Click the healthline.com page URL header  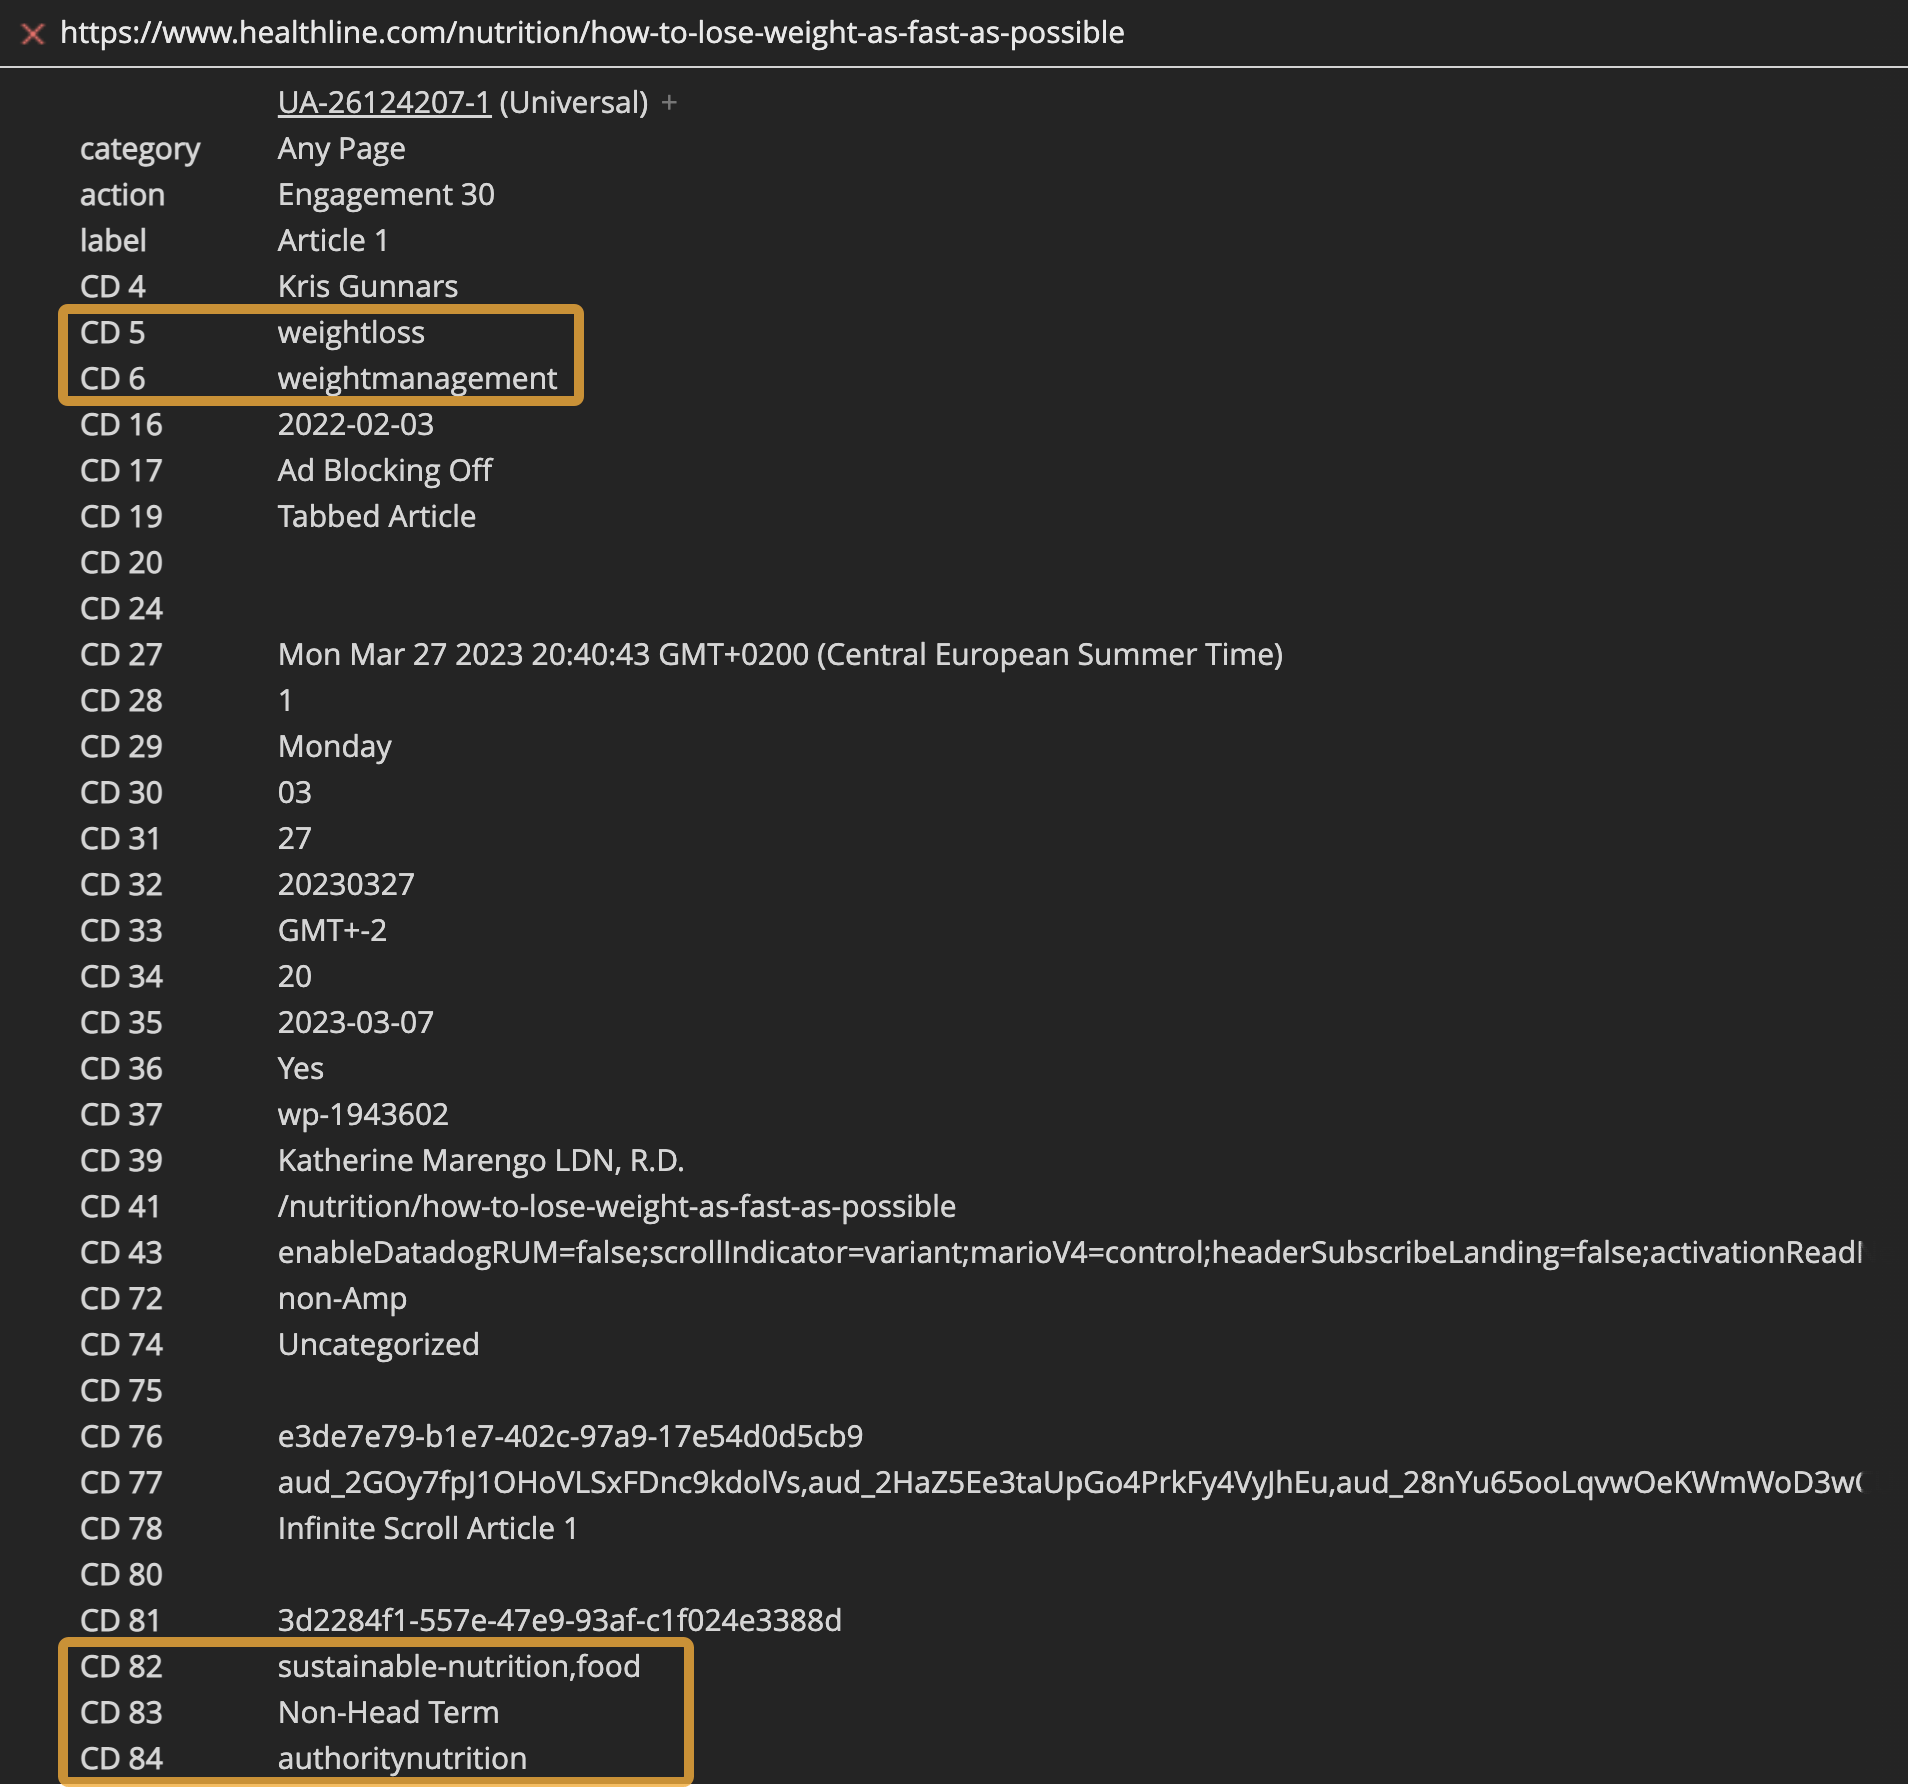(592, 33)
